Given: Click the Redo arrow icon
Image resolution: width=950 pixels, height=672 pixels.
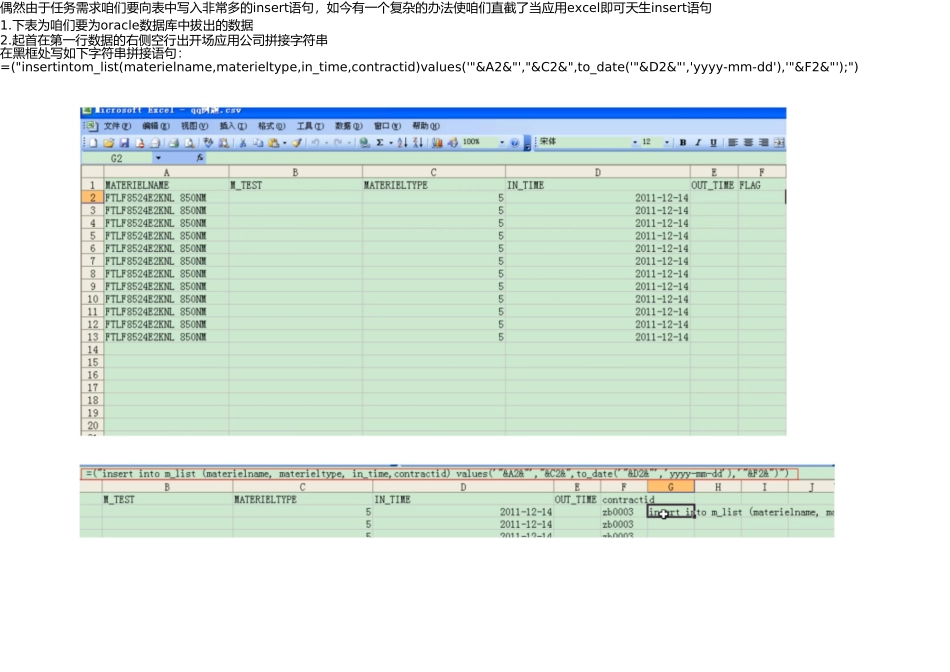Looking at the screenshot, I should point(337,143).
